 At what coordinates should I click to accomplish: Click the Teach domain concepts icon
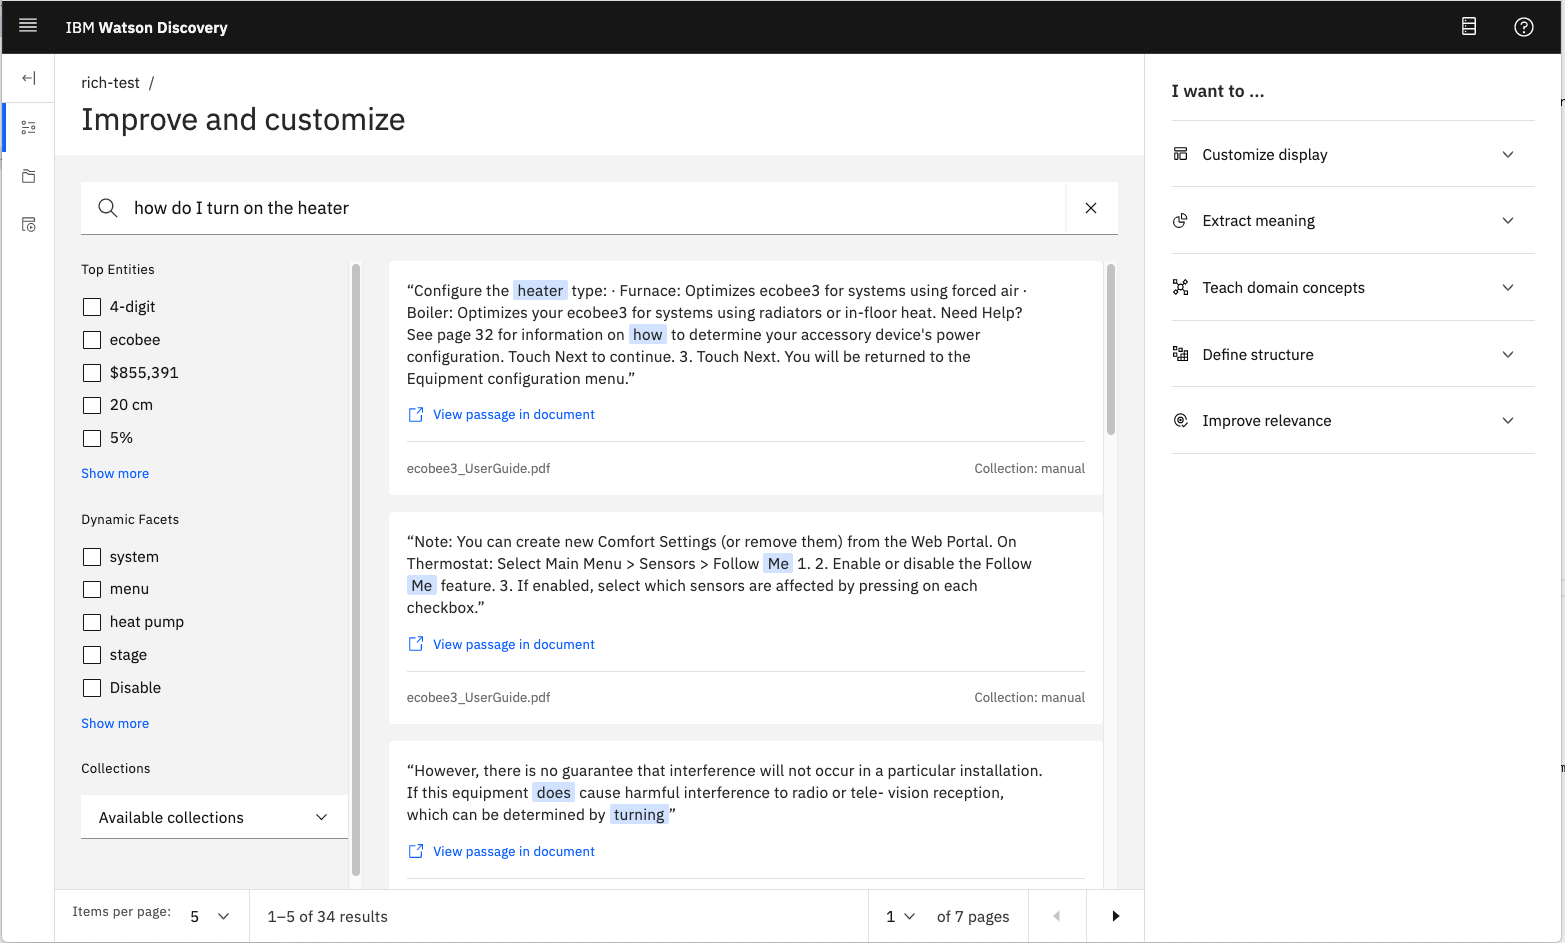coord(1180,287)
